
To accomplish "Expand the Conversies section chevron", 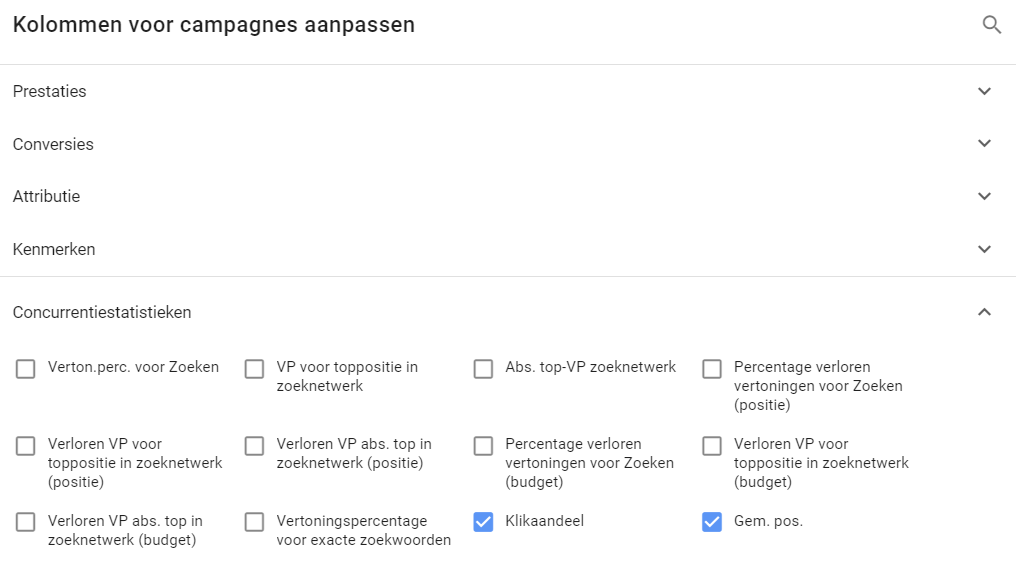I will 984,144.
